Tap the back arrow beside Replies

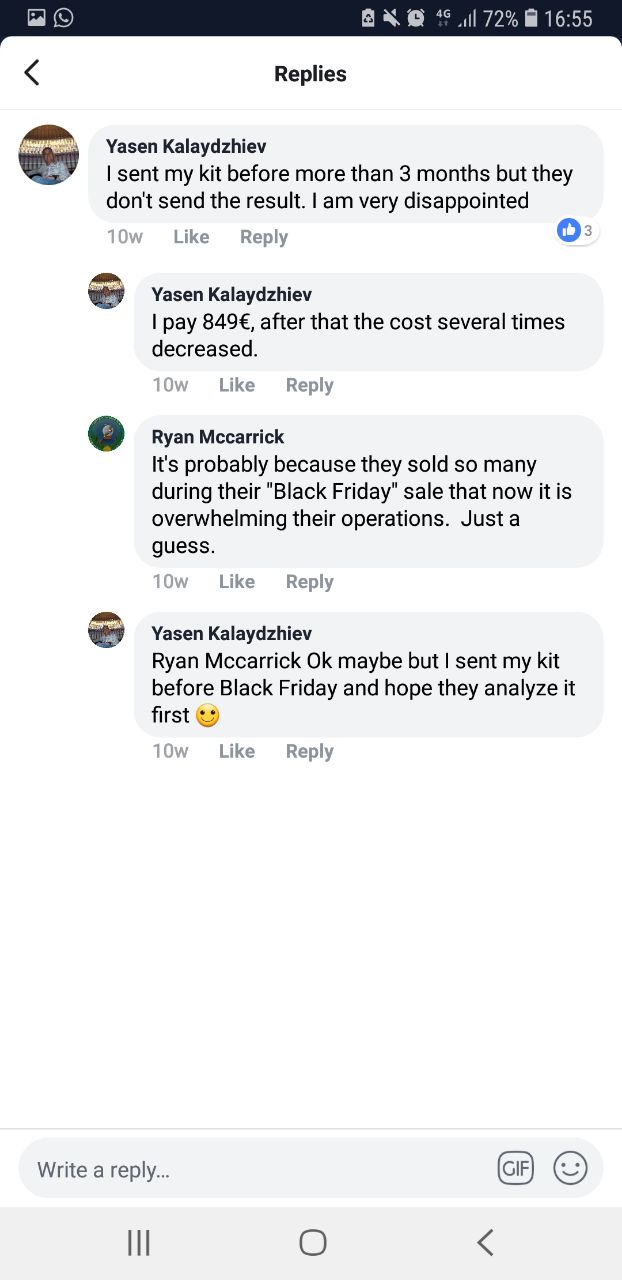coord(32,72)
